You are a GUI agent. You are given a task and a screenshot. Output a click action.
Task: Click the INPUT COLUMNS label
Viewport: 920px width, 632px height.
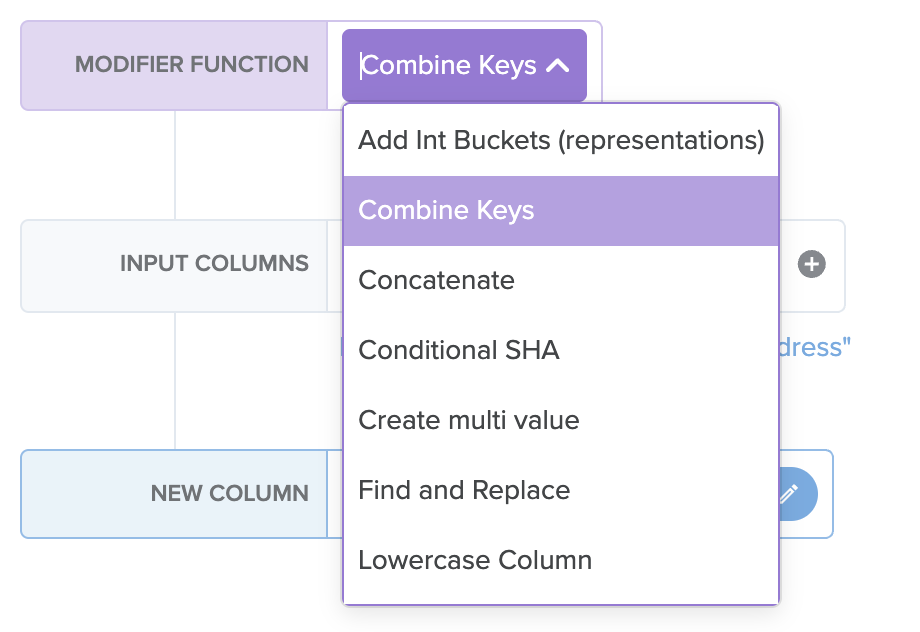pos(214,264)
